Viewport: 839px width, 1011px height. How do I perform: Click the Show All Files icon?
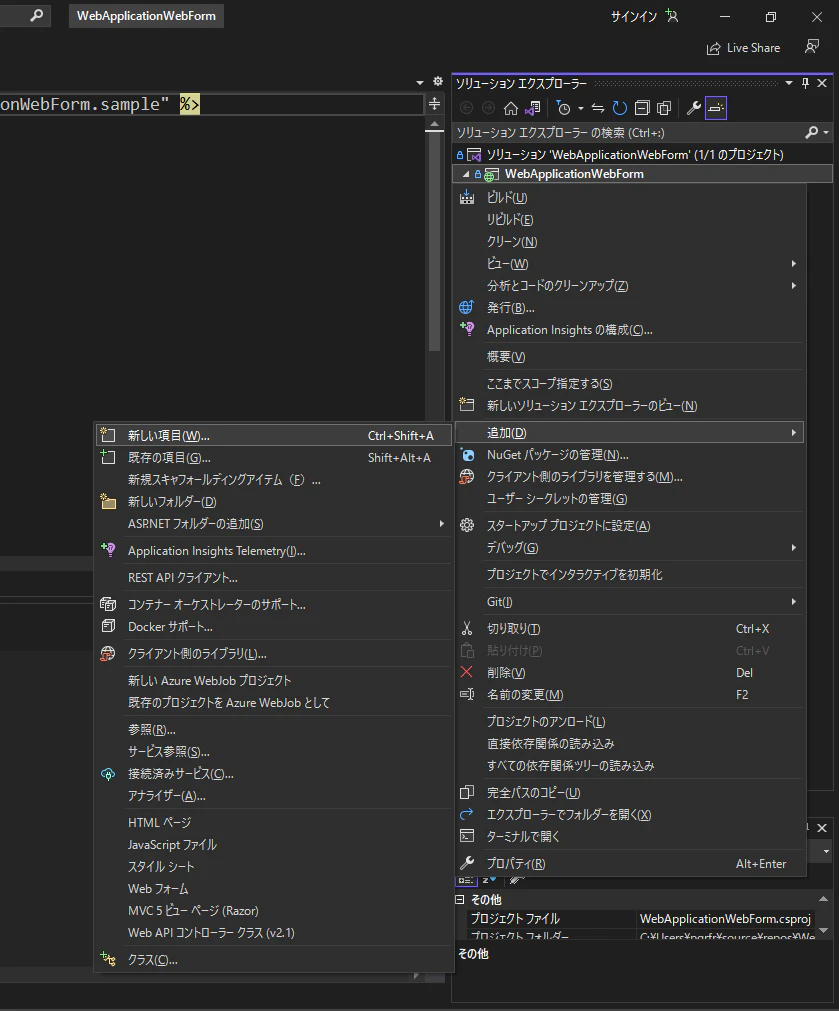(x=664, y=108)
